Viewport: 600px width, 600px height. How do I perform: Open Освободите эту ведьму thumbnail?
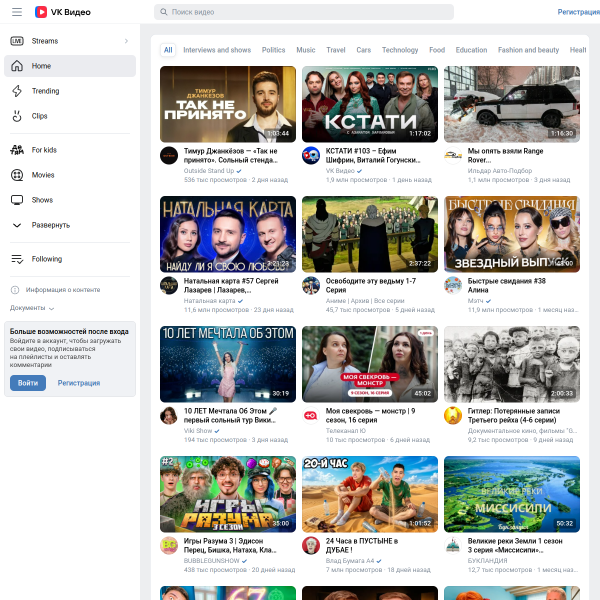coord(370,234)
